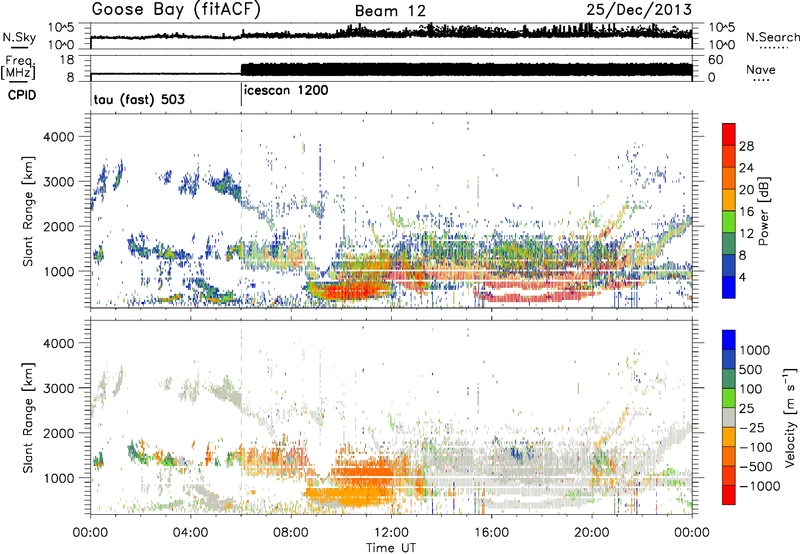Click the '-1000' tick on Velocity colorbar
800x554 pixels.
(759, 486)
